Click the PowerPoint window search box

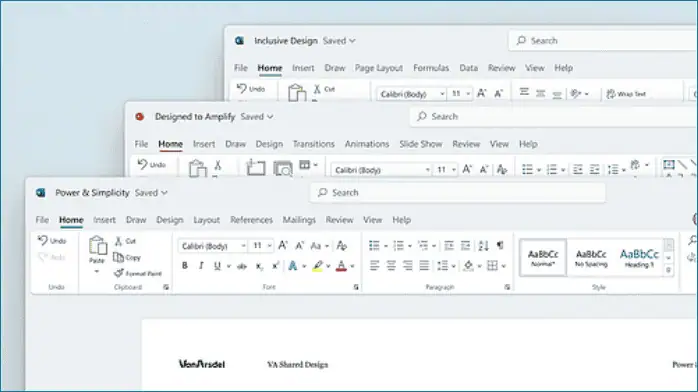[x=553, y=117]
